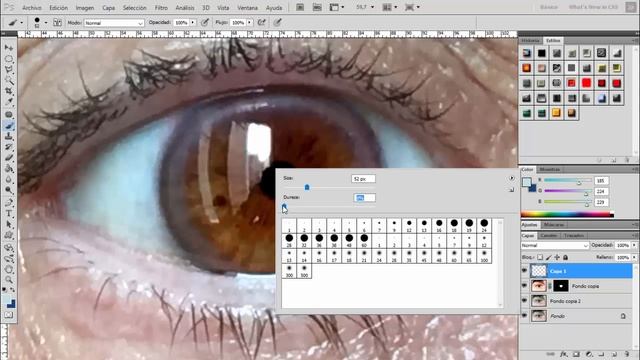Open layer Opacidad dropdown arrow
Image resolution: width=640 pixels, height=360 pixels.
pyautogui.click(x=634, y=245)
